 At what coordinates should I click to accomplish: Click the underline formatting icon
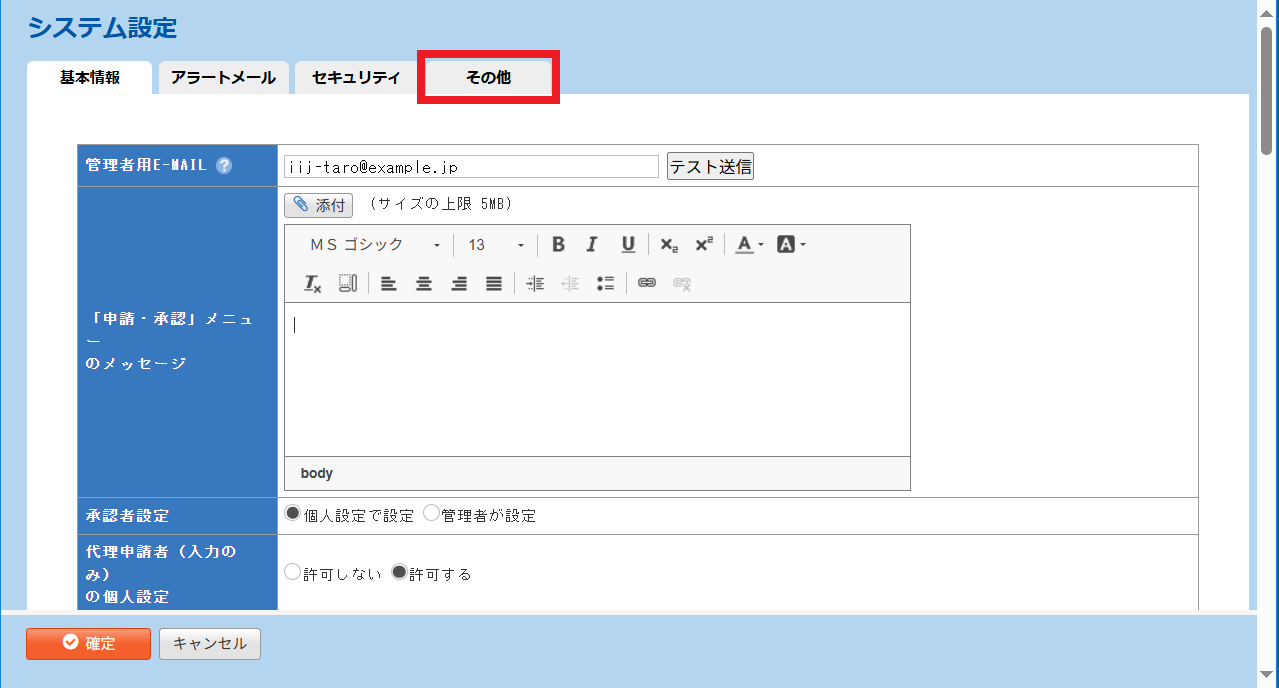628,245
